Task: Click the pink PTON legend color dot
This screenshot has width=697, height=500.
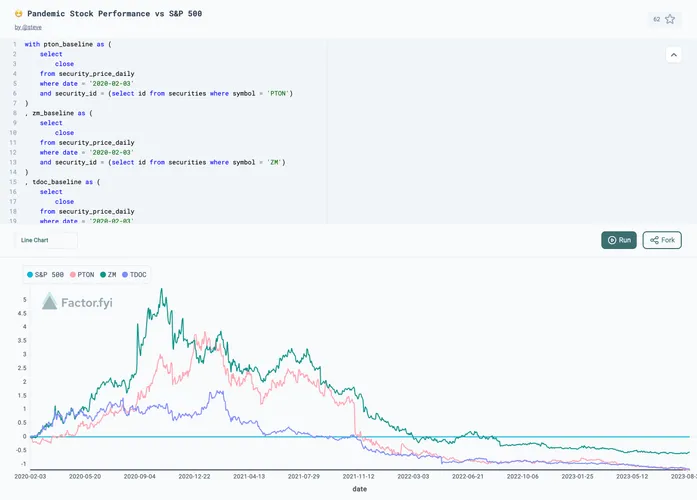Action: (72, 274)
